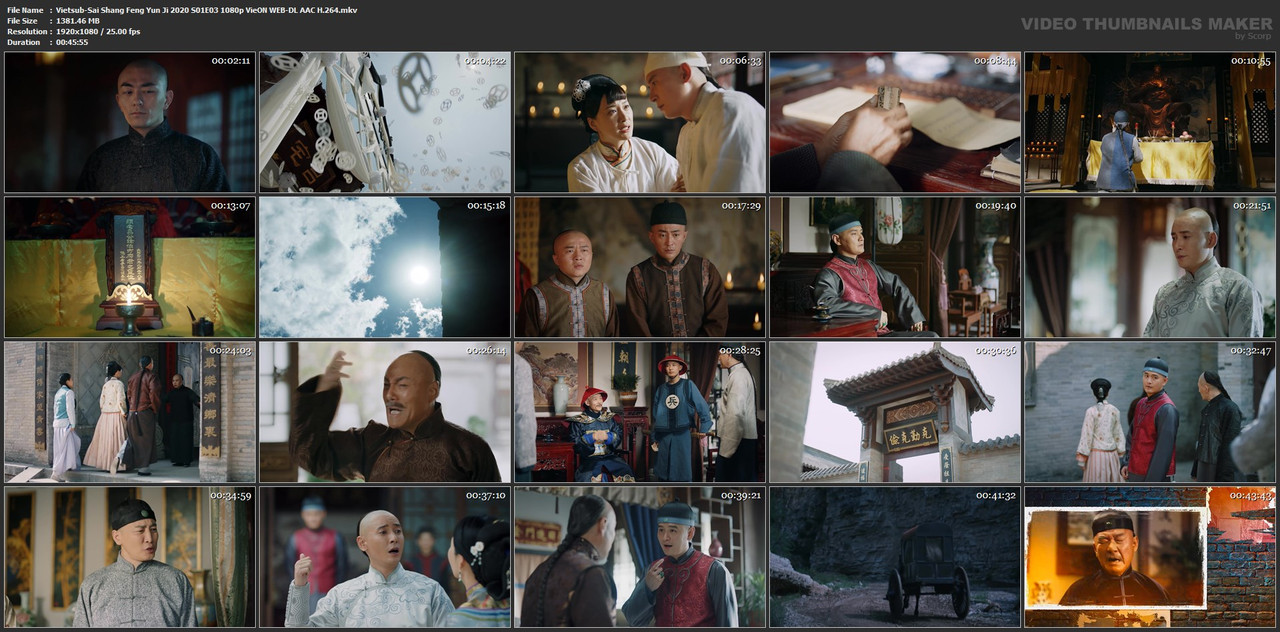Click the thumbnail at 00:32:47
This screenshot has width=1280, height=632.
1150,412
